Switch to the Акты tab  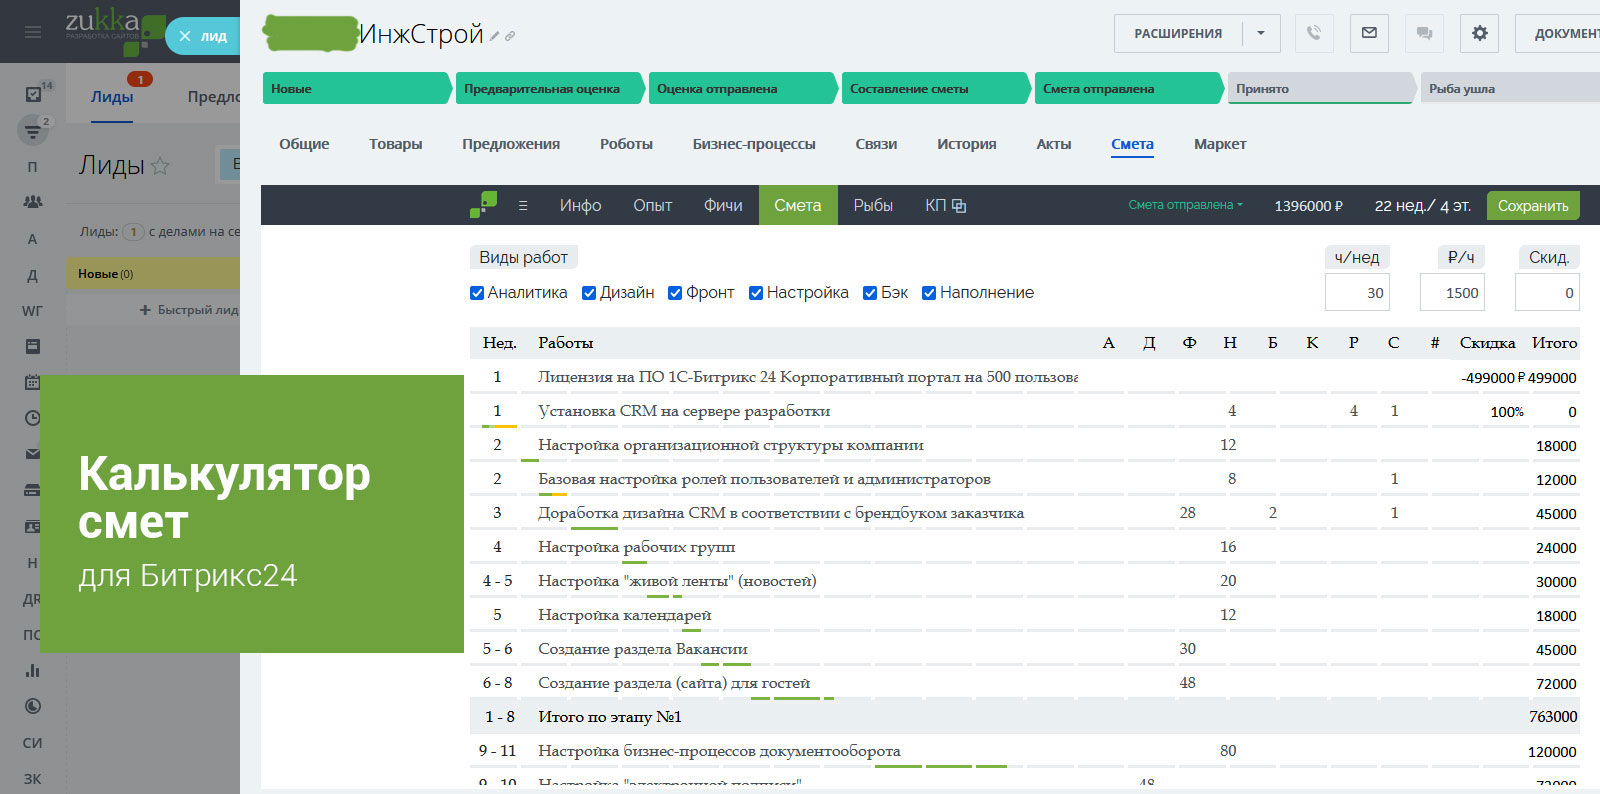click(1054, 144)
